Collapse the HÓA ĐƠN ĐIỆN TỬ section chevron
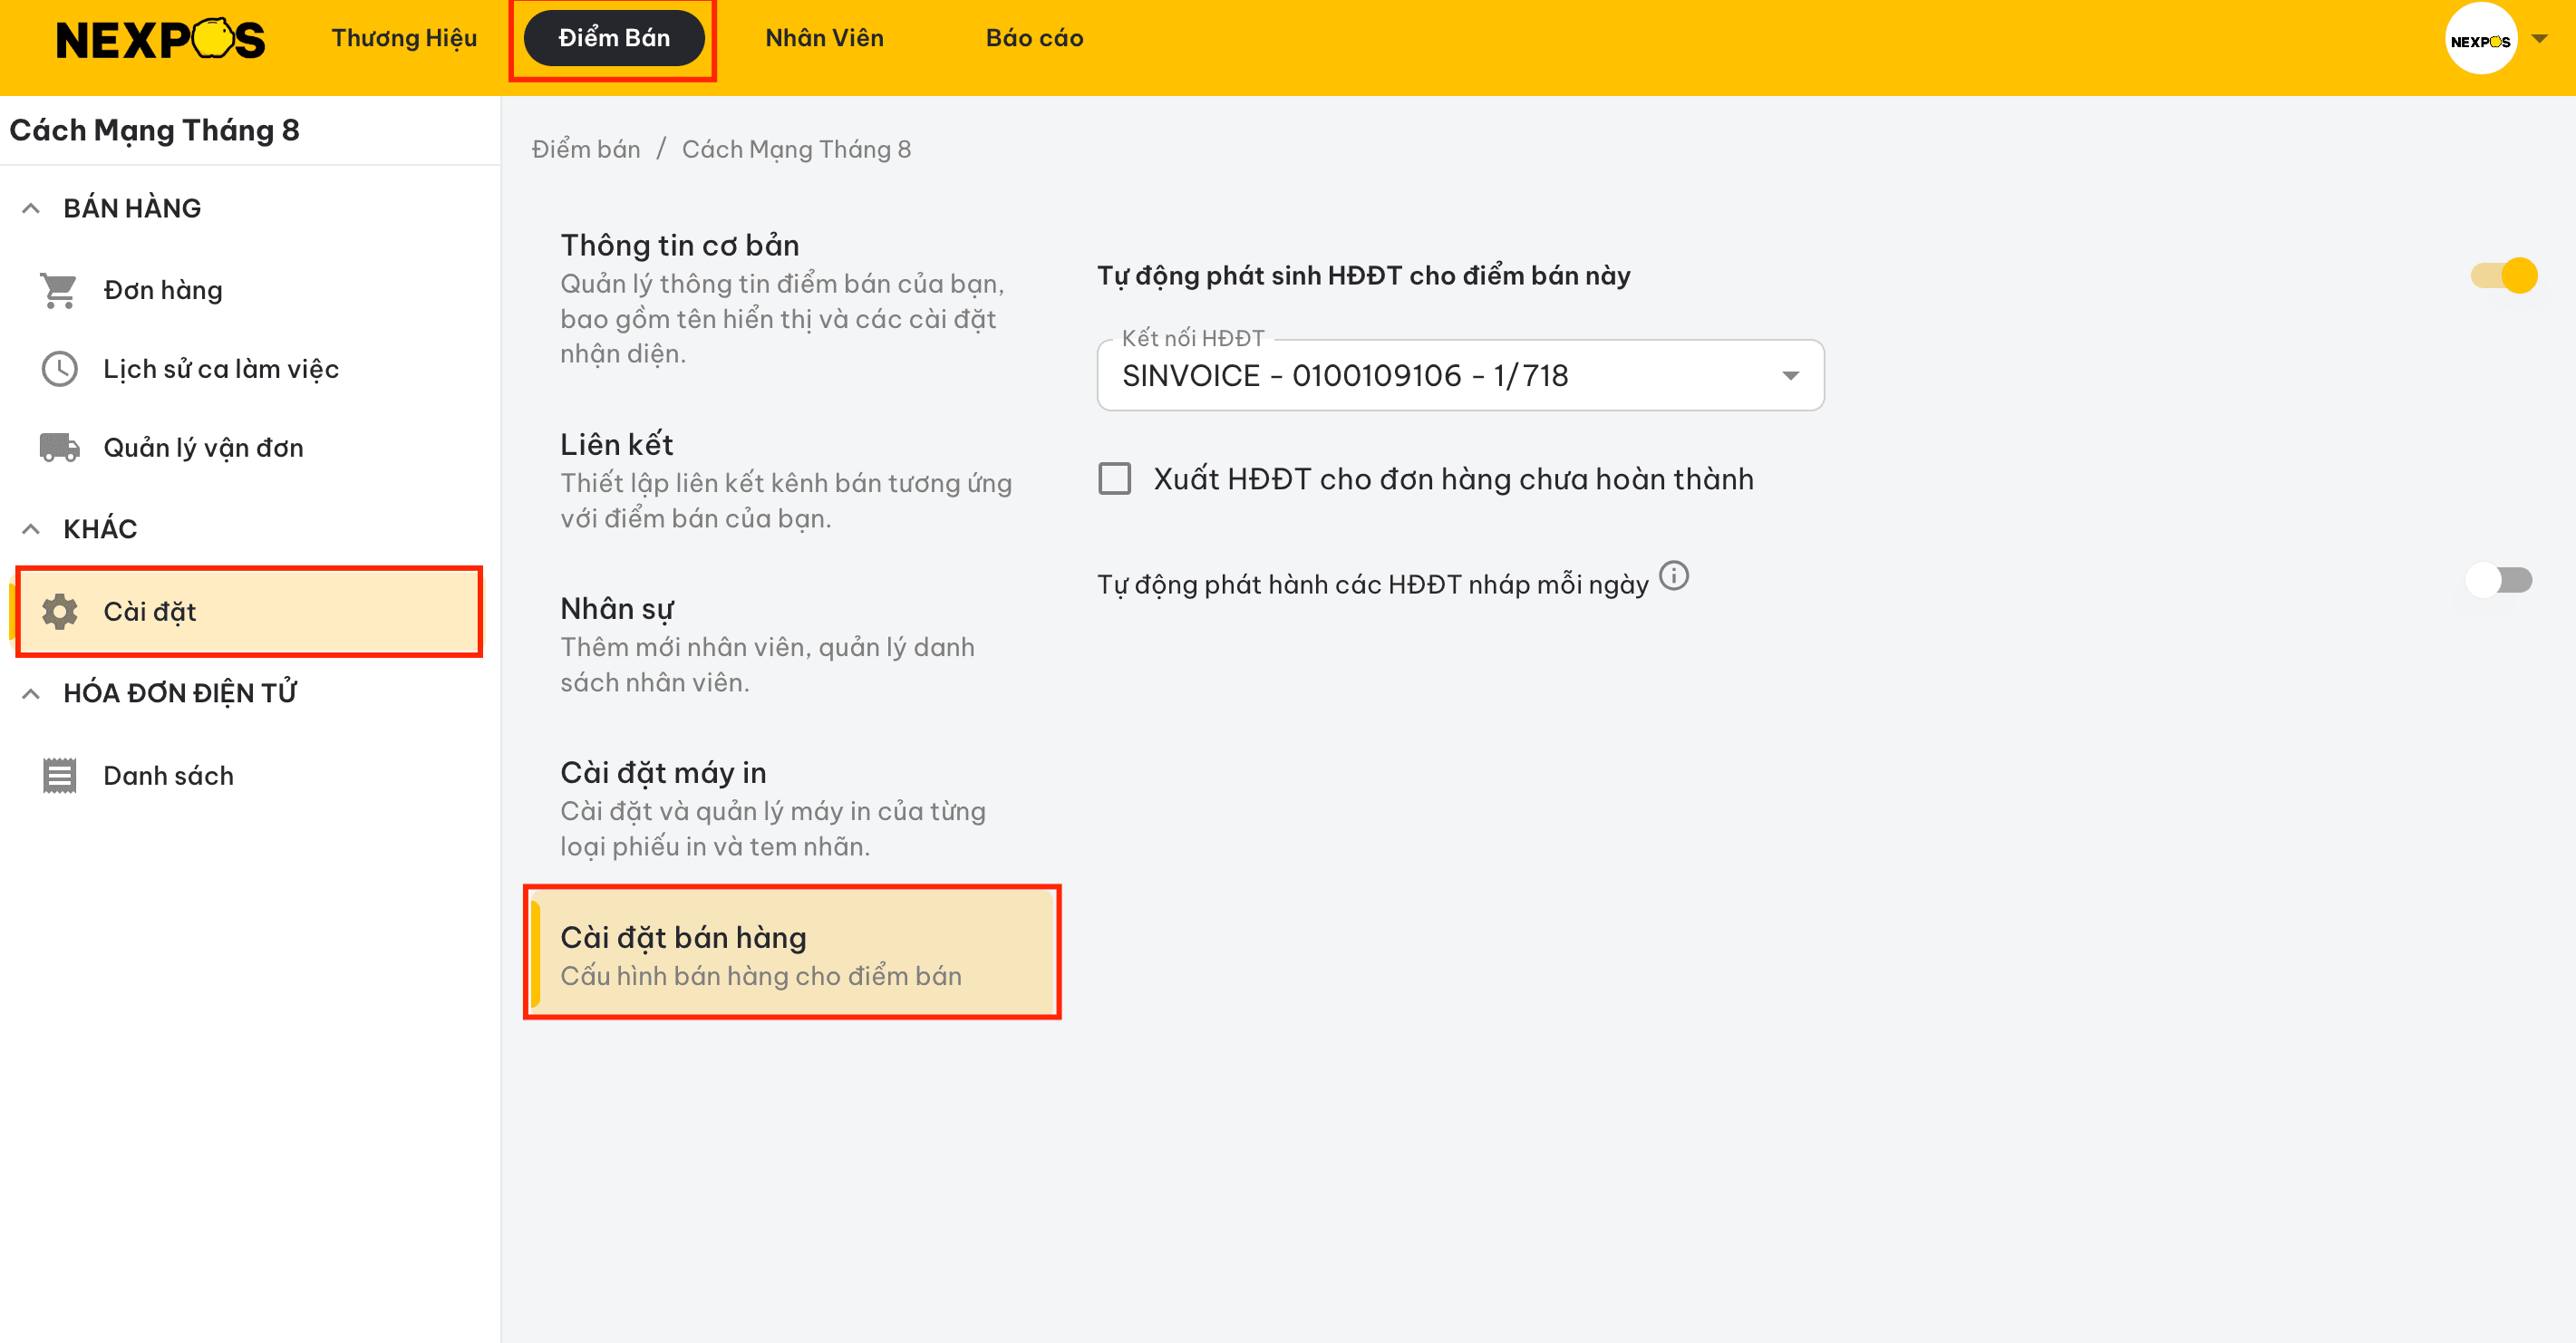Image resolution: width=2576 pixels, height=1343 pixels. click(x=31, y=693)
